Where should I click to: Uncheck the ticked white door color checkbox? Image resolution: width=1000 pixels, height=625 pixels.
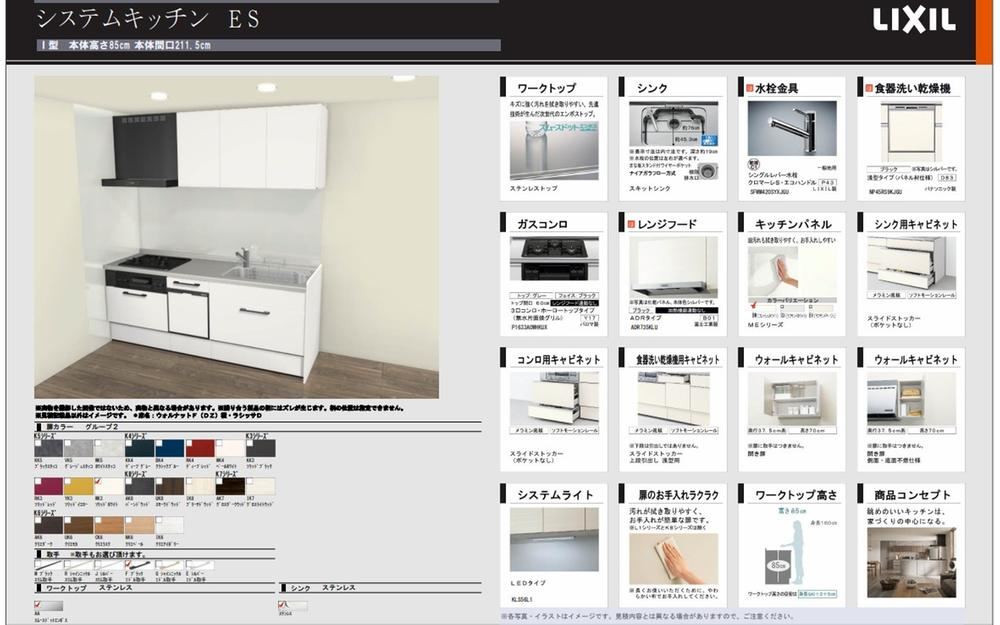coord(98,482)
